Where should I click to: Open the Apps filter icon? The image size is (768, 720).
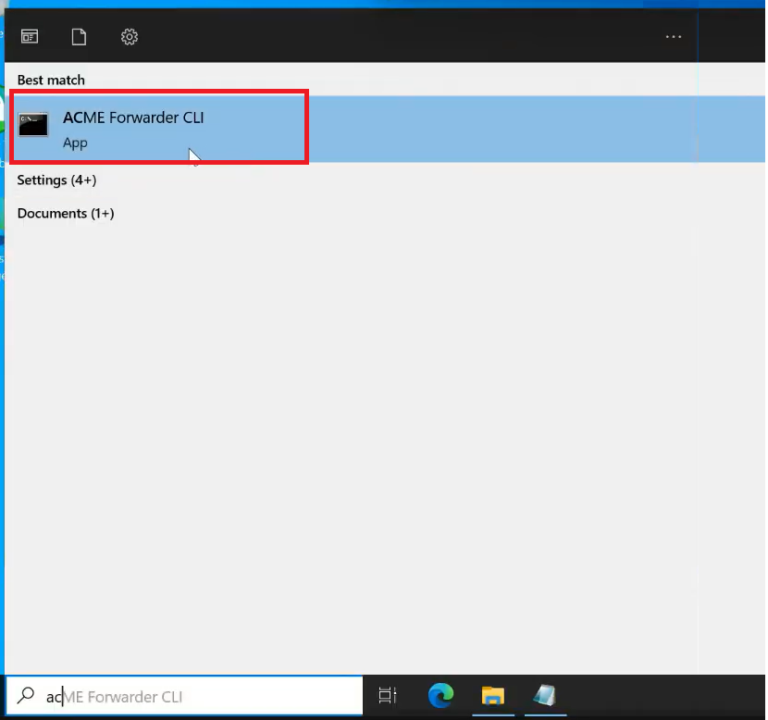click(x=29, y=37)
